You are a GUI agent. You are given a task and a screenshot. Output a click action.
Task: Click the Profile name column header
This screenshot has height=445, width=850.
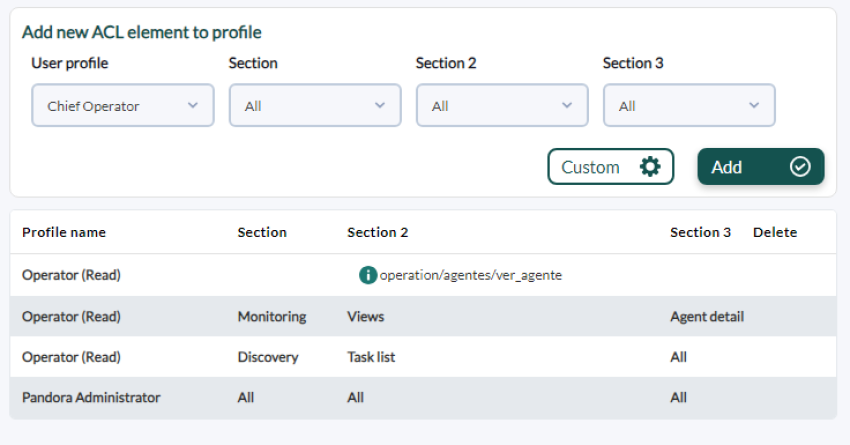point(64,233)
